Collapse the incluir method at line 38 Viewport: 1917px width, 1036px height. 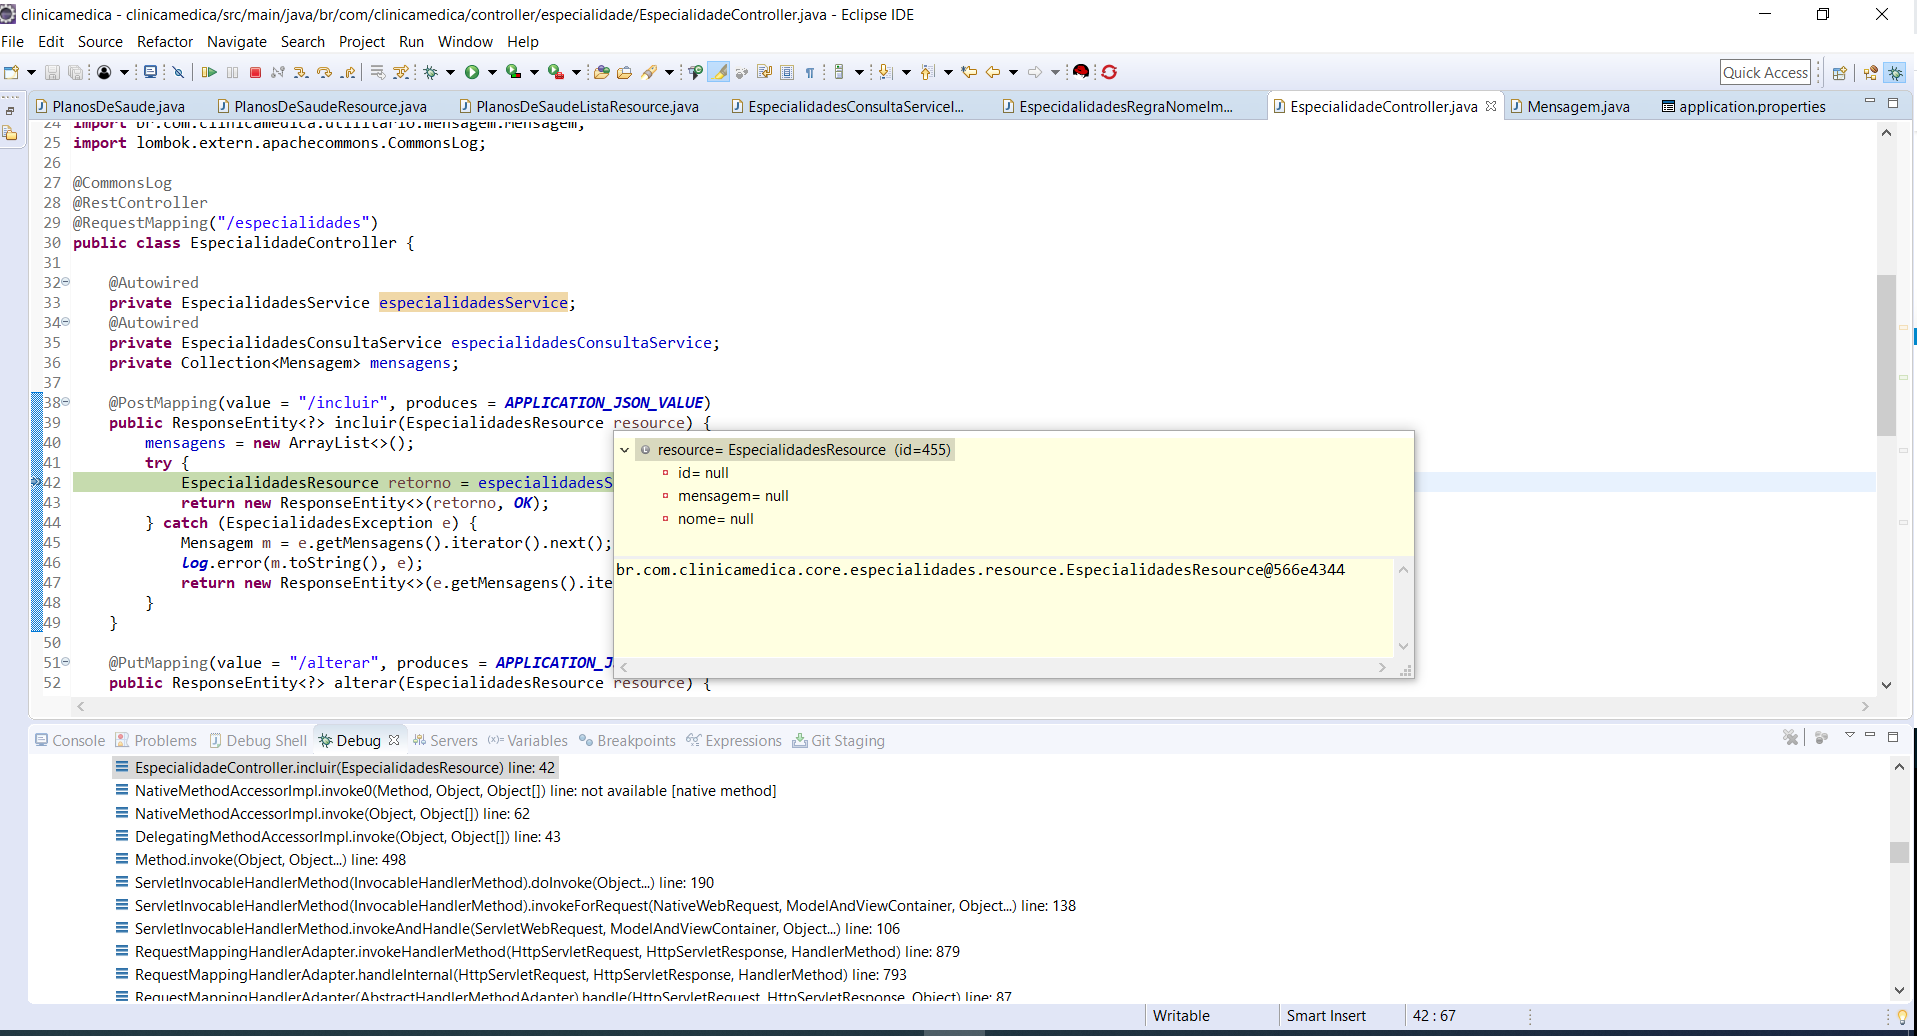point(66,402)
